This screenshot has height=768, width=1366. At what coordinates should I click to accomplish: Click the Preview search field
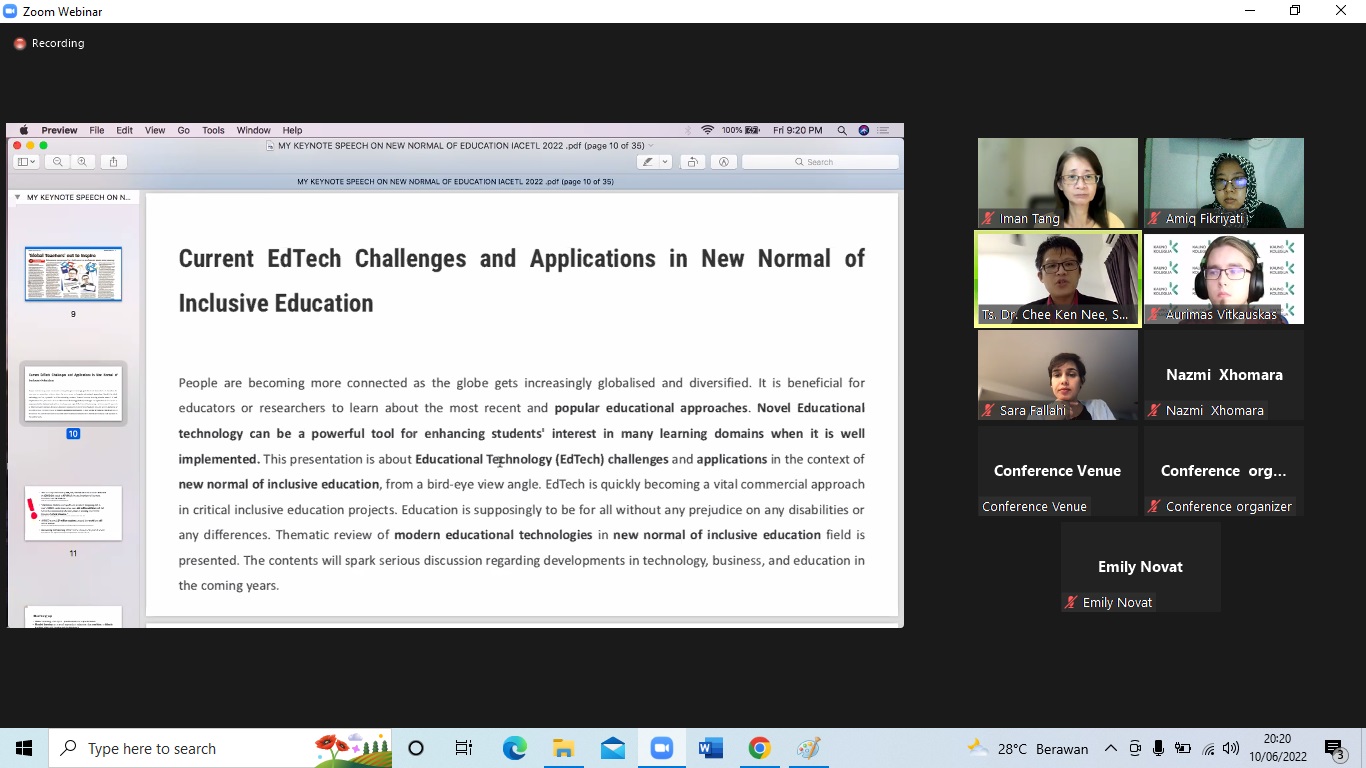point(820,162)
